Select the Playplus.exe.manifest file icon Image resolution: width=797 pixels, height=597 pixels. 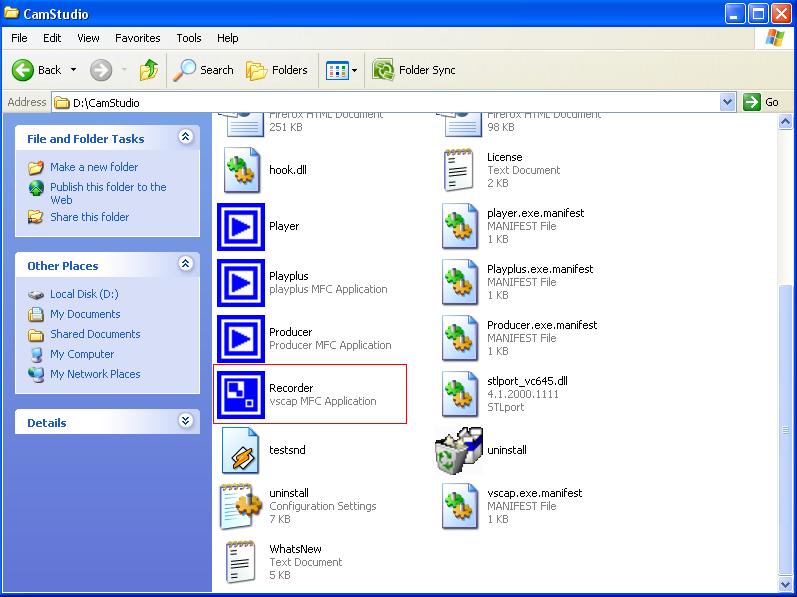point(460,282)
